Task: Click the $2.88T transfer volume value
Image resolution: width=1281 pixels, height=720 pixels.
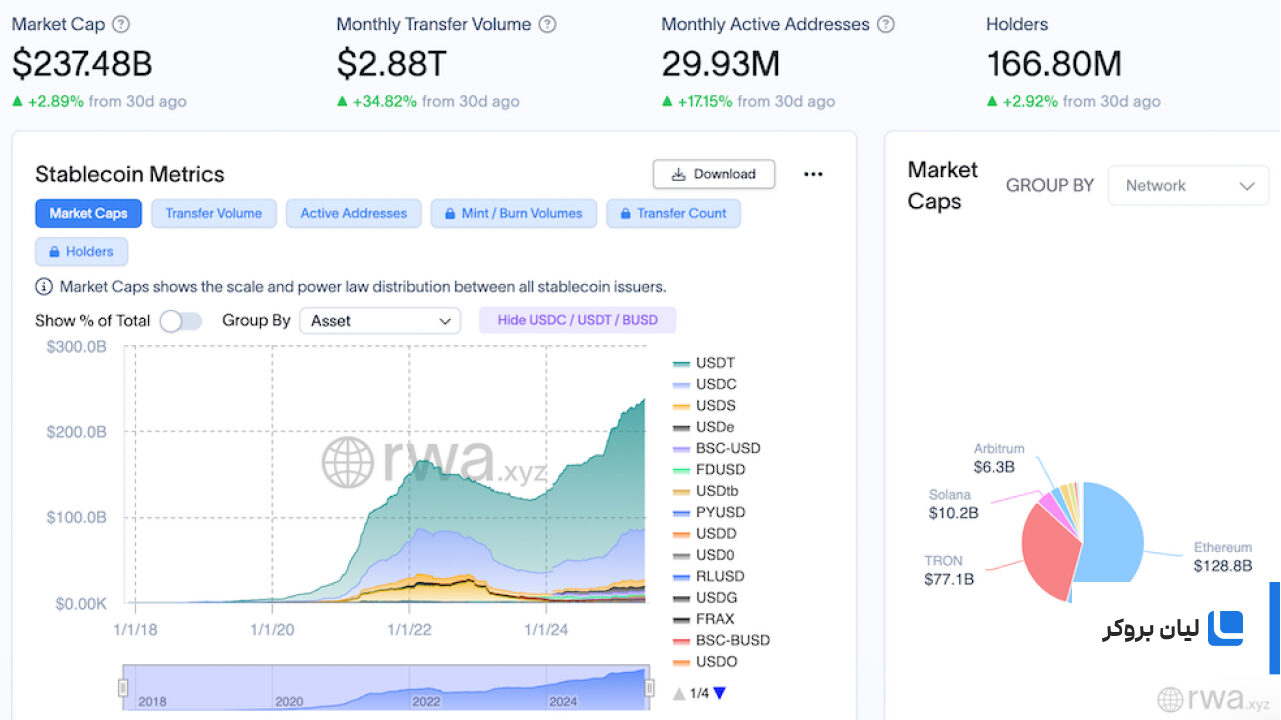Action: (391, 64)
